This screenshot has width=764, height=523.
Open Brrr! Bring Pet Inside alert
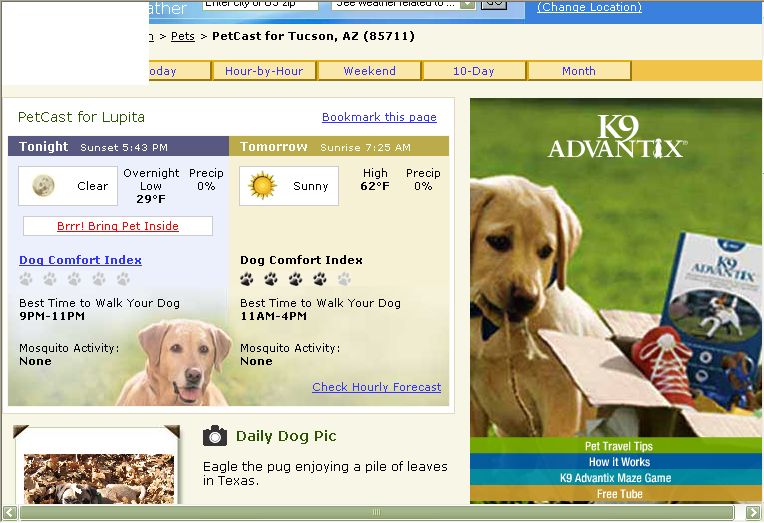coord(118,226)
